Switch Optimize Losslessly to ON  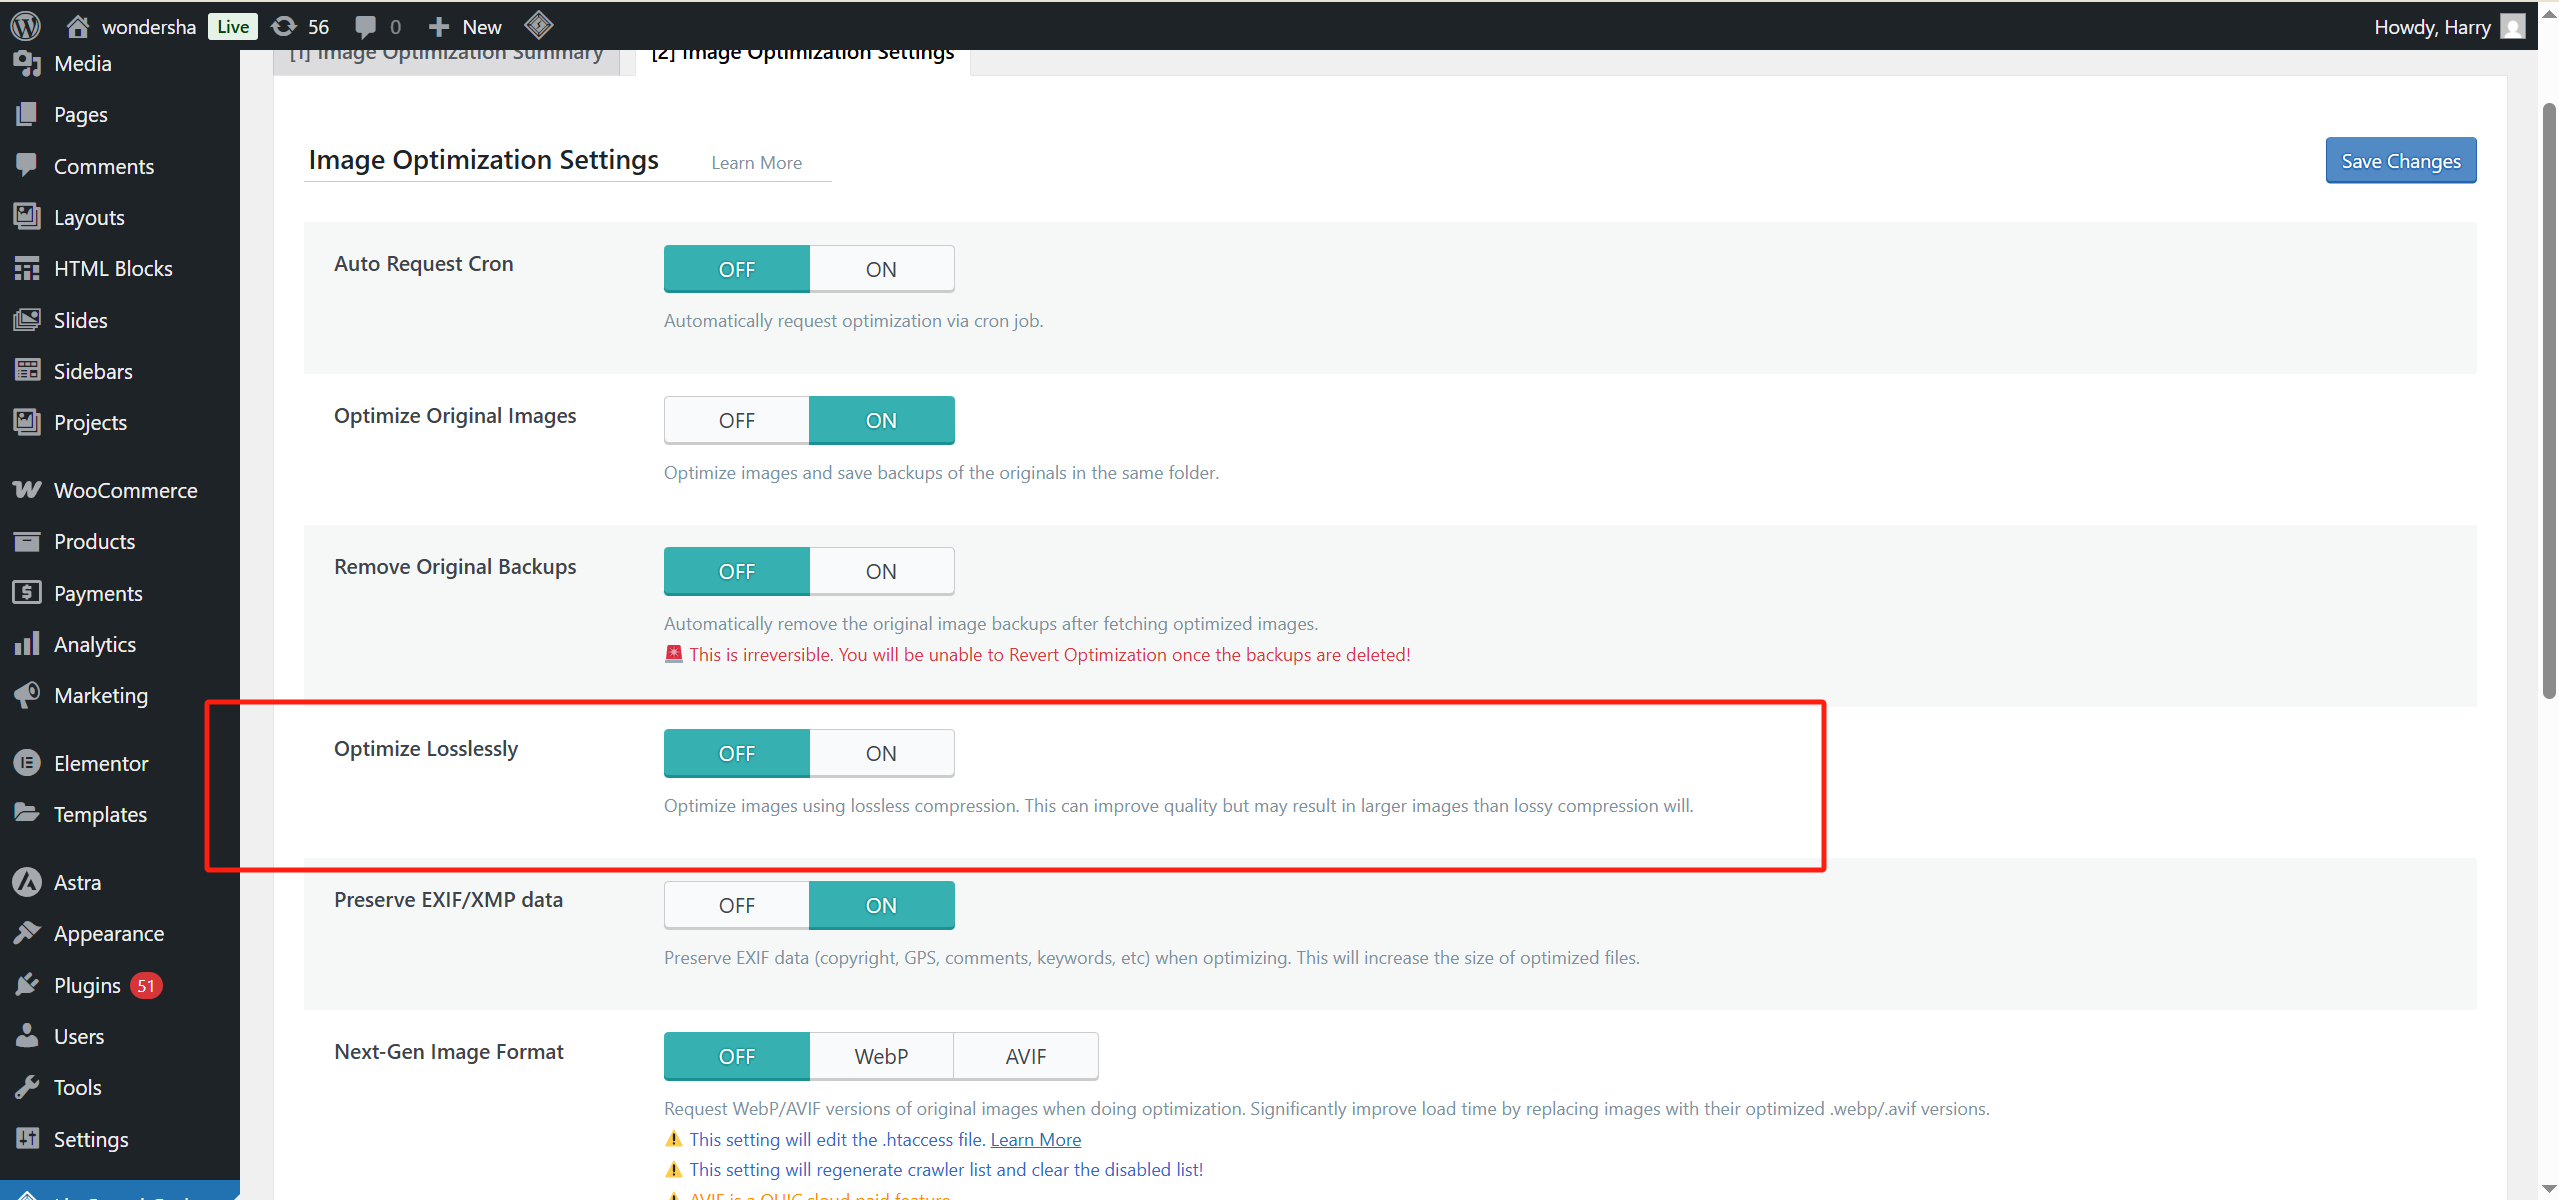tap(880, 752)
